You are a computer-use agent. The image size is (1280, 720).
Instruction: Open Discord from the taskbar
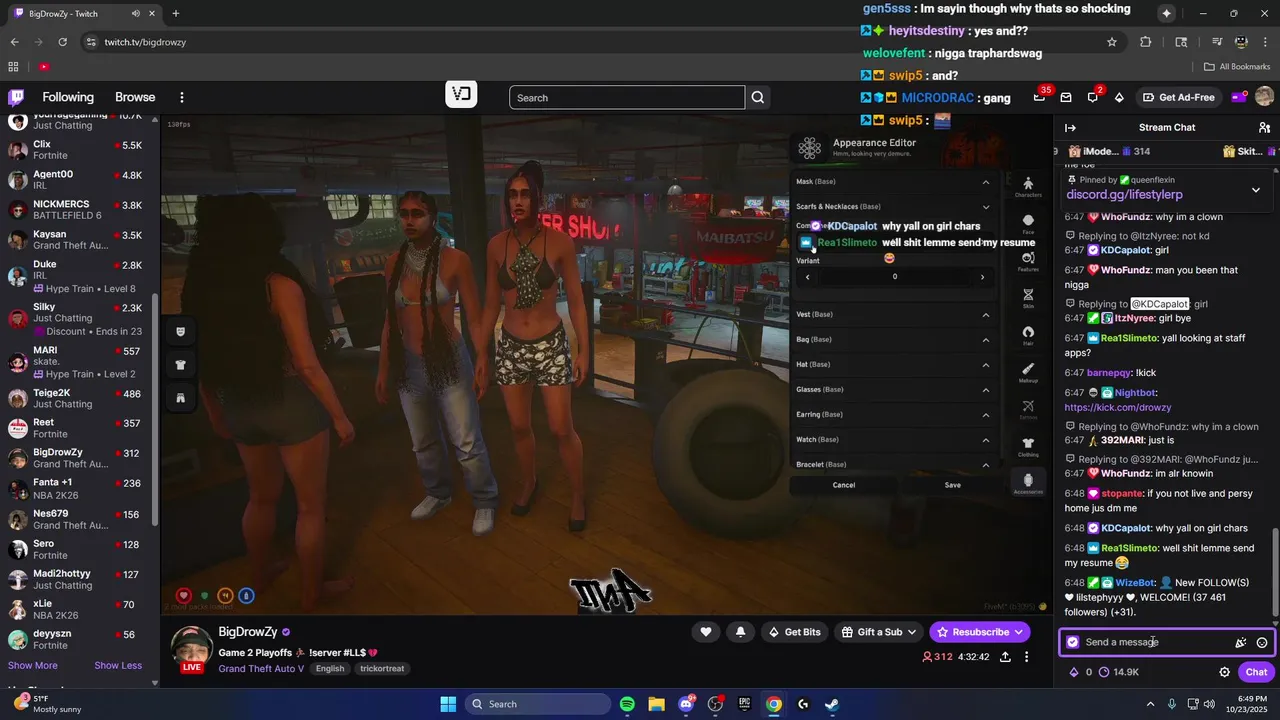pos(686,704)
